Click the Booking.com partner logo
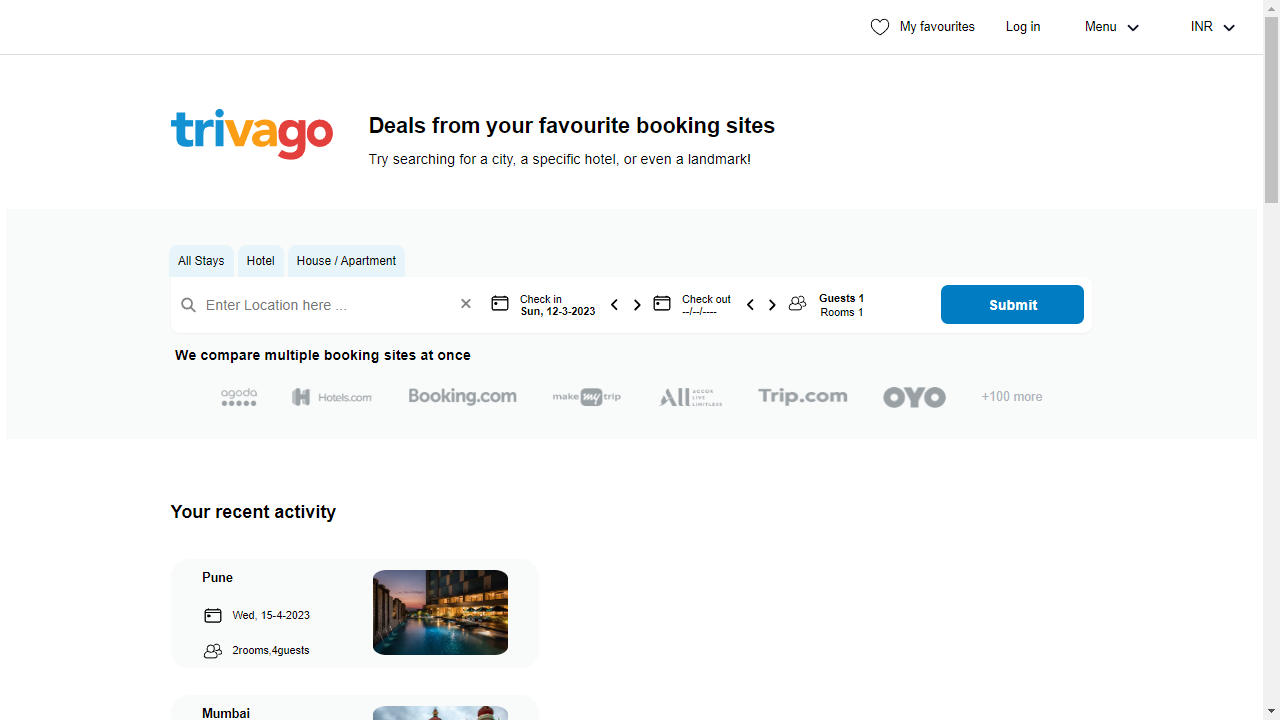This screenshot has width=1280, height=720. pyautogui.click(x=462, y=397)
